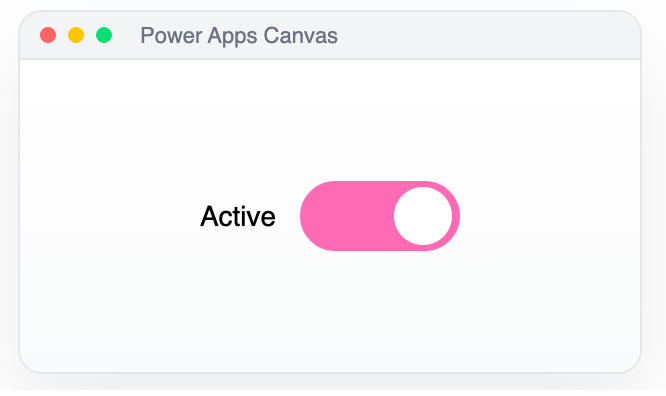Click the Power Apps Canvas title text
Image resolution: width=666 pixels, height=396 pixels.
pyautogui.click(x=239, y=35)
